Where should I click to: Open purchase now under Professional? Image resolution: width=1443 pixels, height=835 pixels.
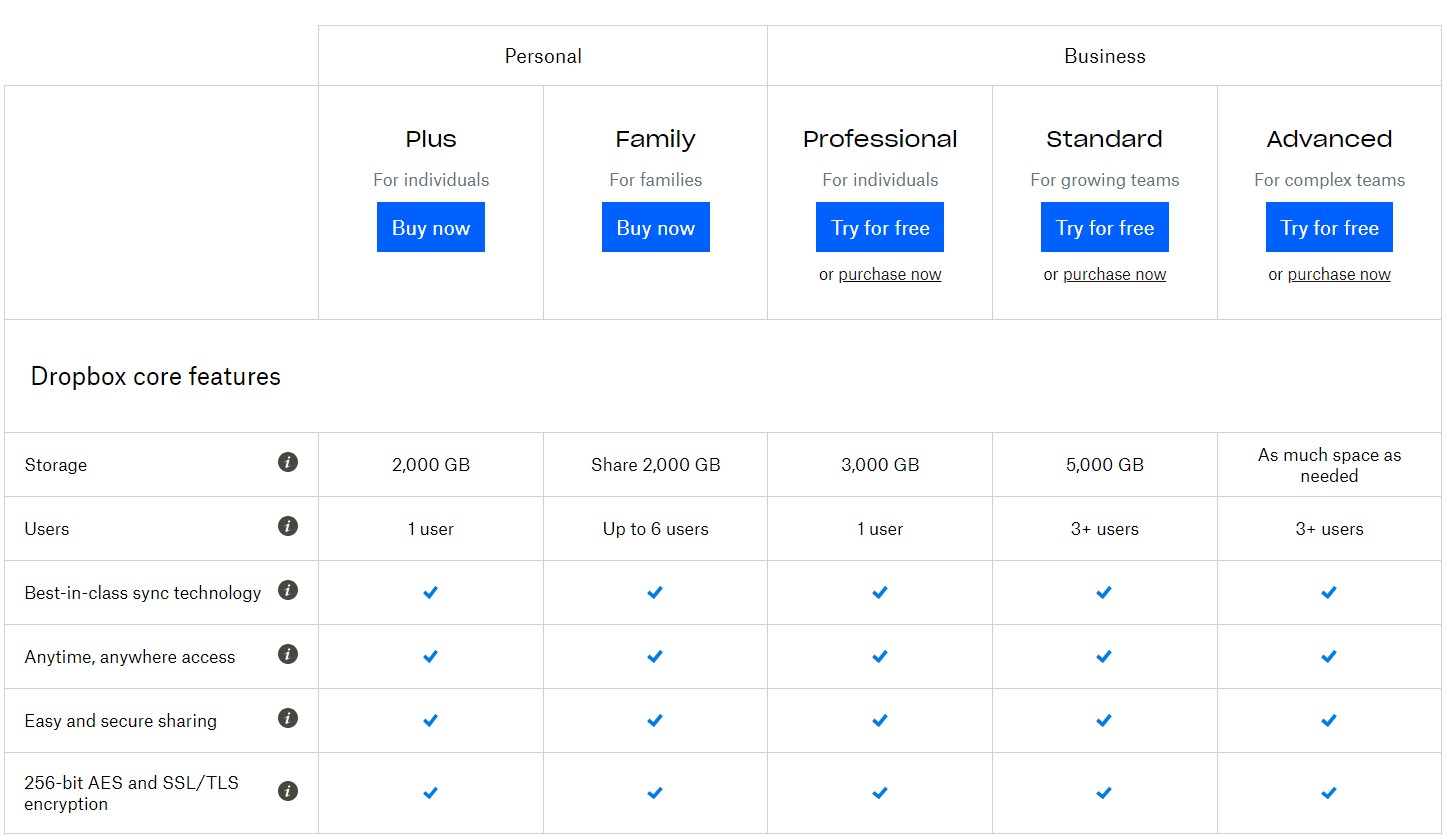click(889, 273)
